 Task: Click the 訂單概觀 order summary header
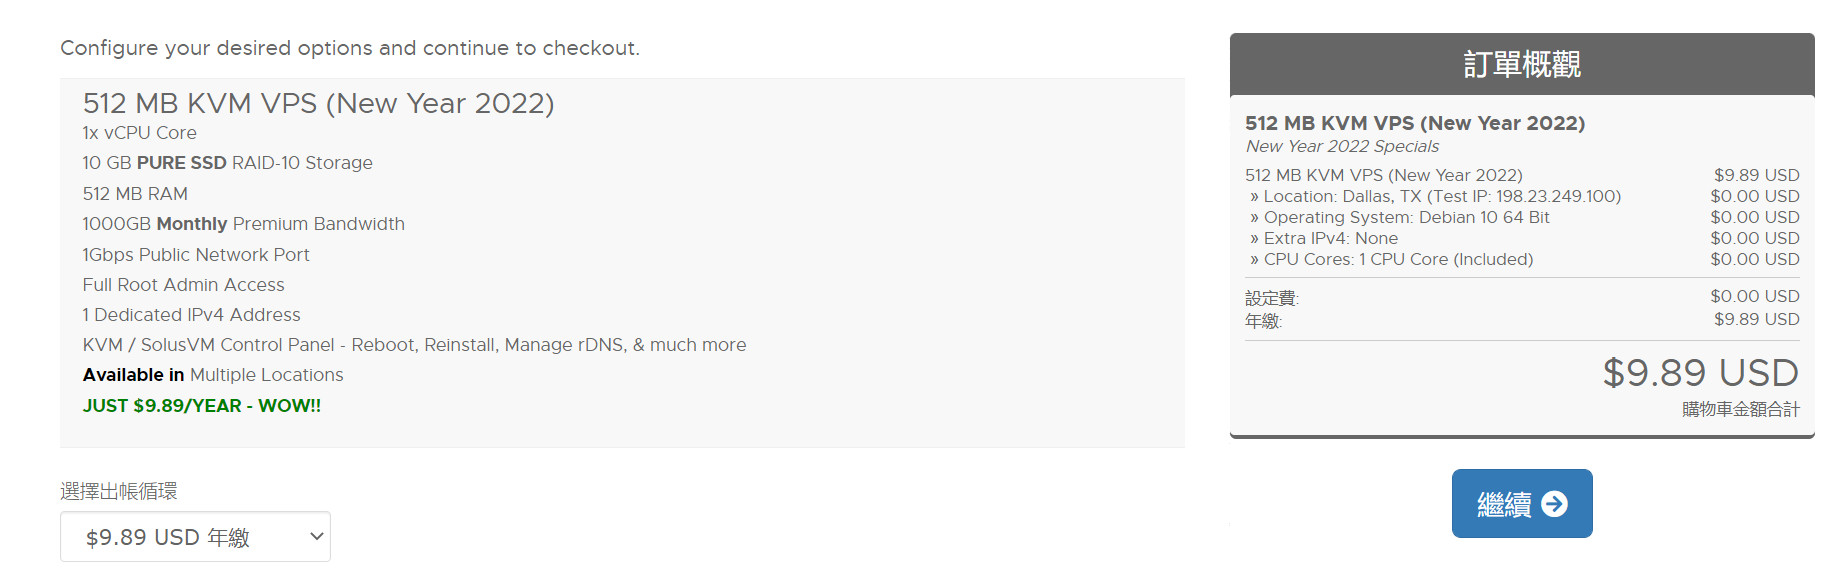(x=1521, y=64)
